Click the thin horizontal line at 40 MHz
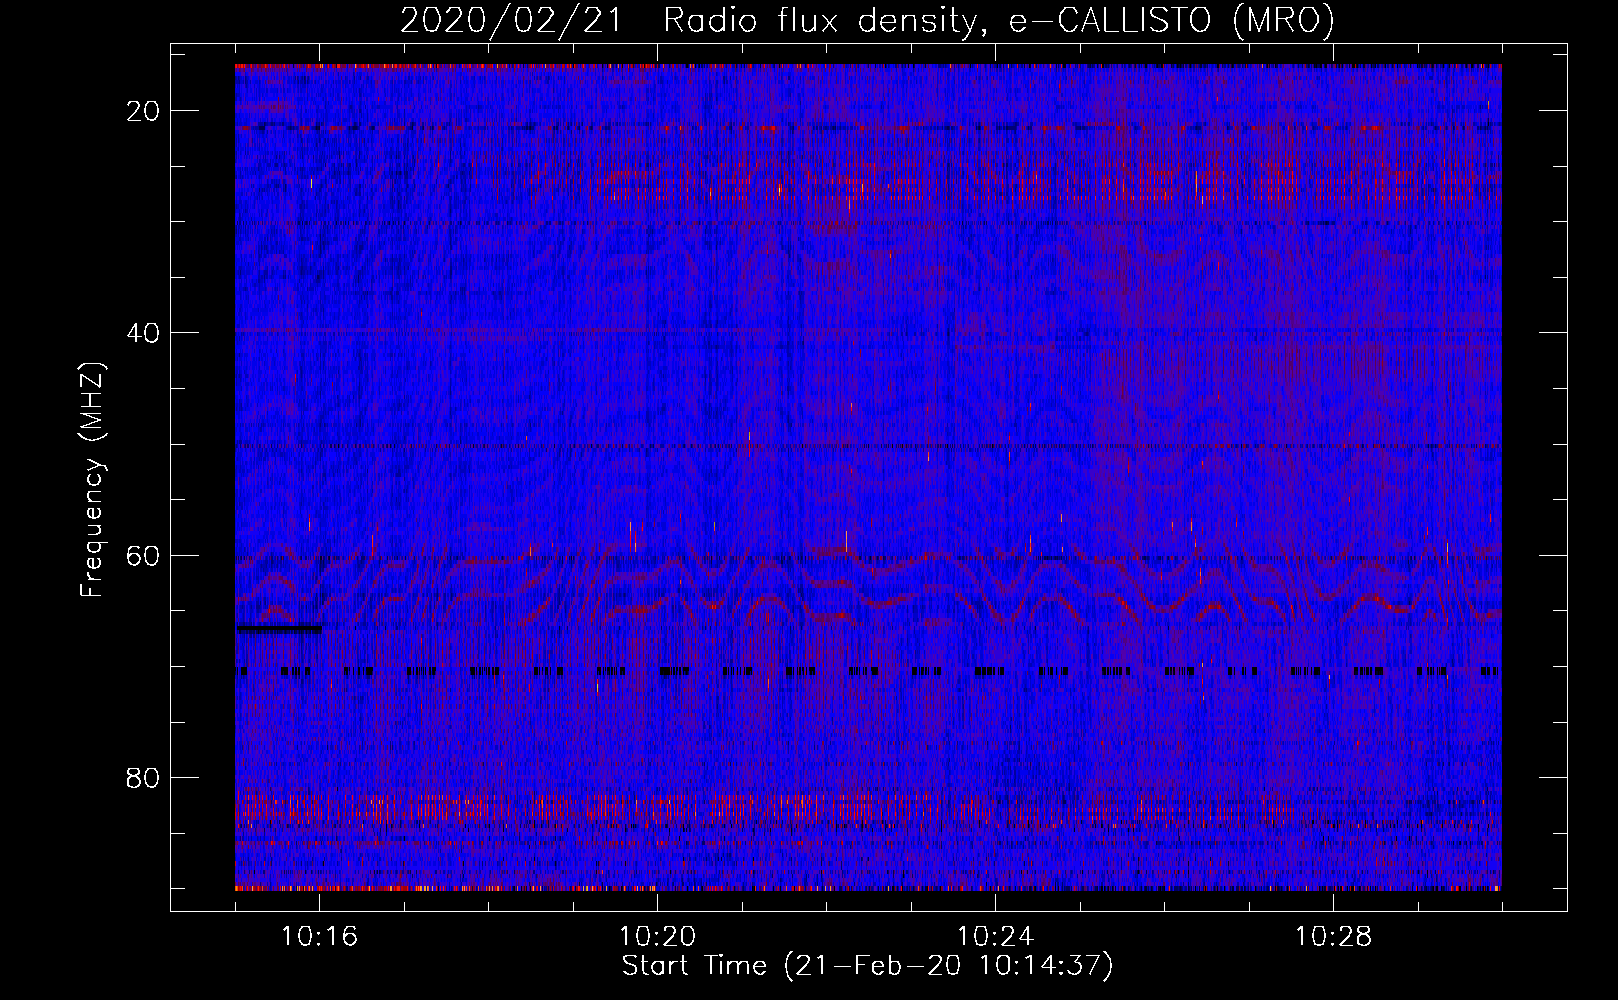The height and width of the screenshot is (1000, 1618). point(500,330)
